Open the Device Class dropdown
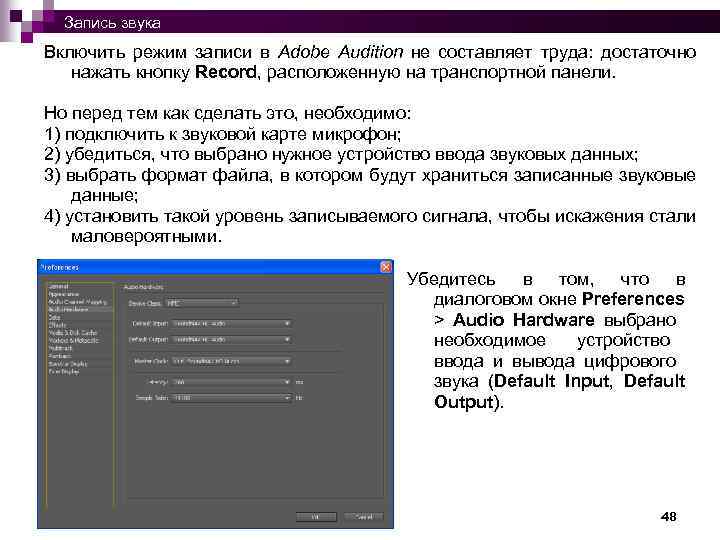This screenshot has height=540, width=720. click(x=202, y=303)
